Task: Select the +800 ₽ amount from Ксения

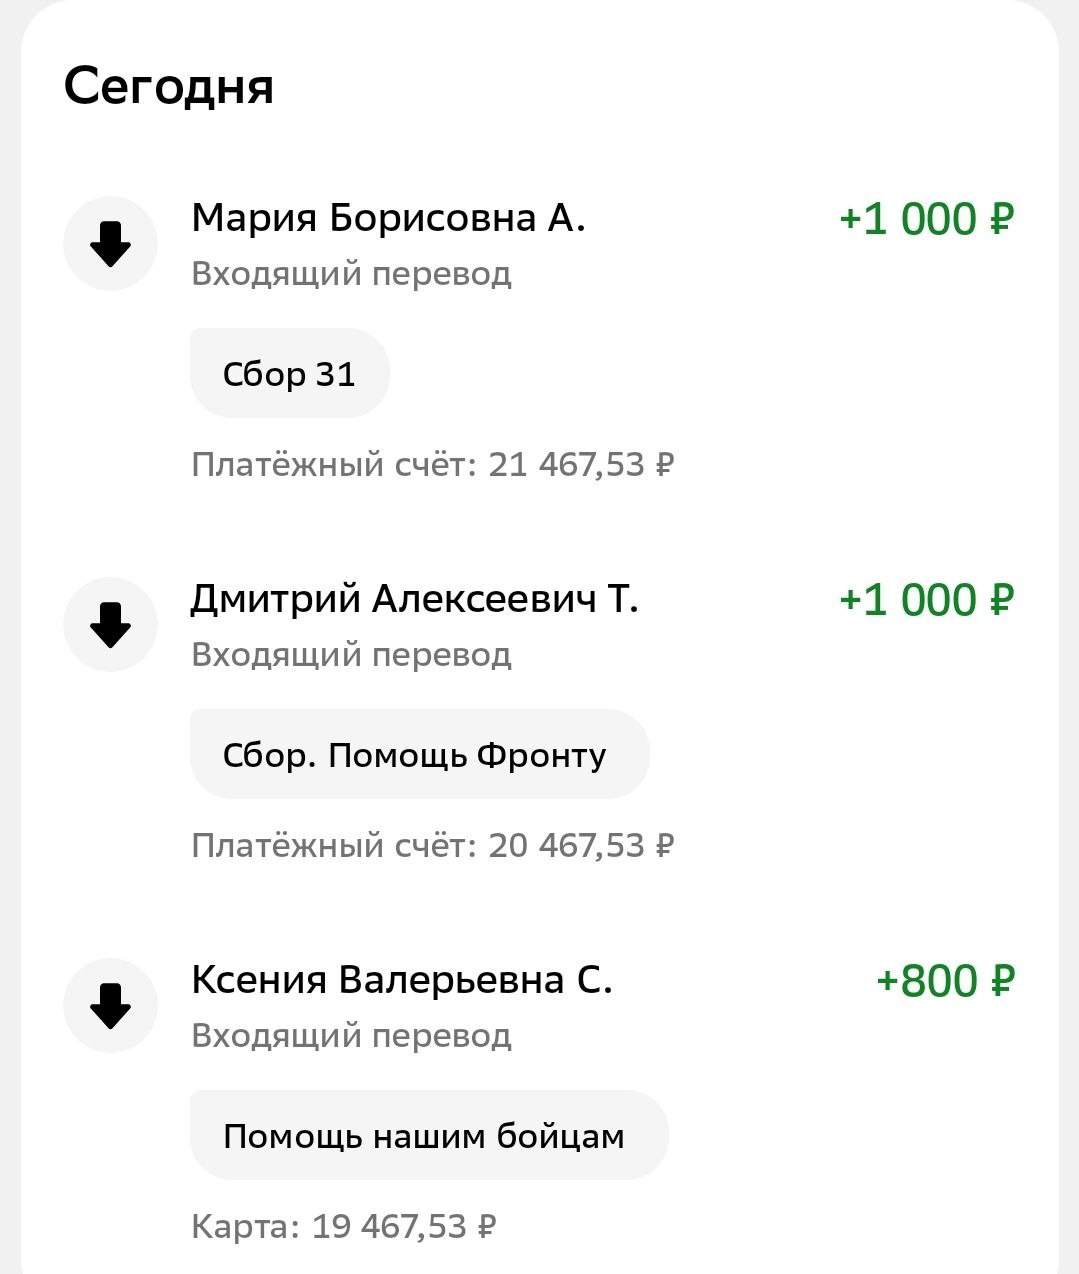Action: tap(944, 981)
